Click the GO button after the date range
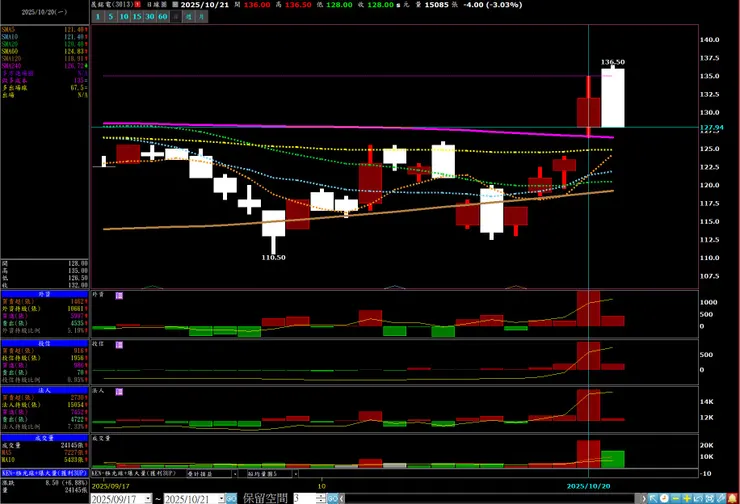 [x=231, y=498]
